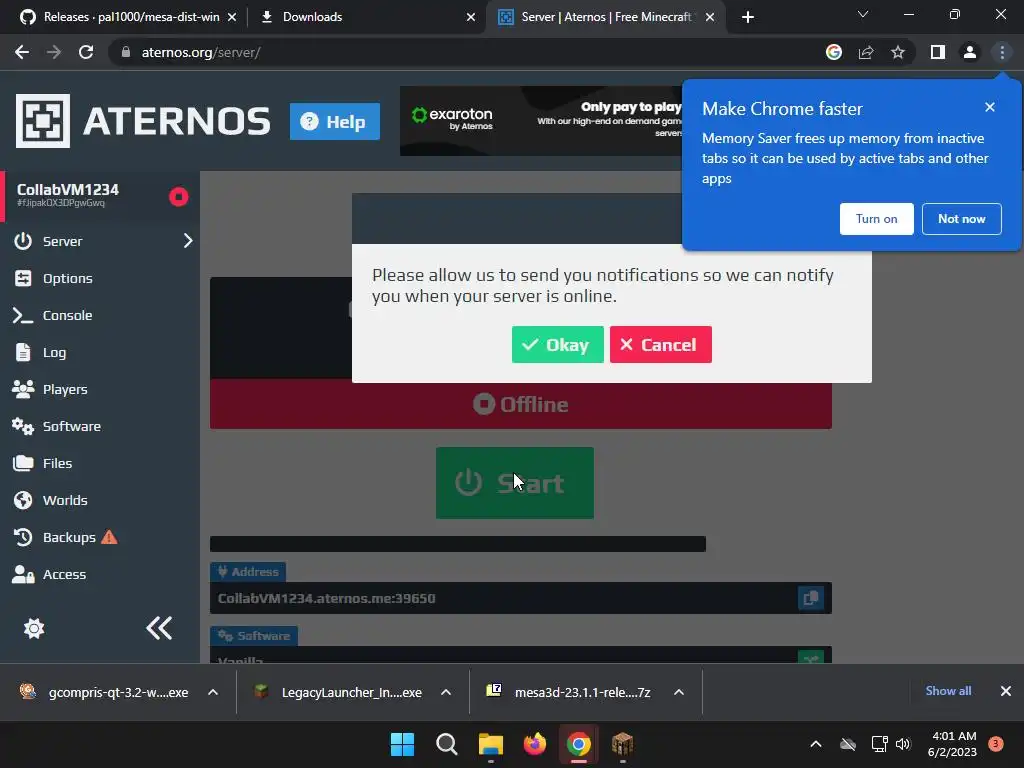Open Players in the sidebar

65,389
